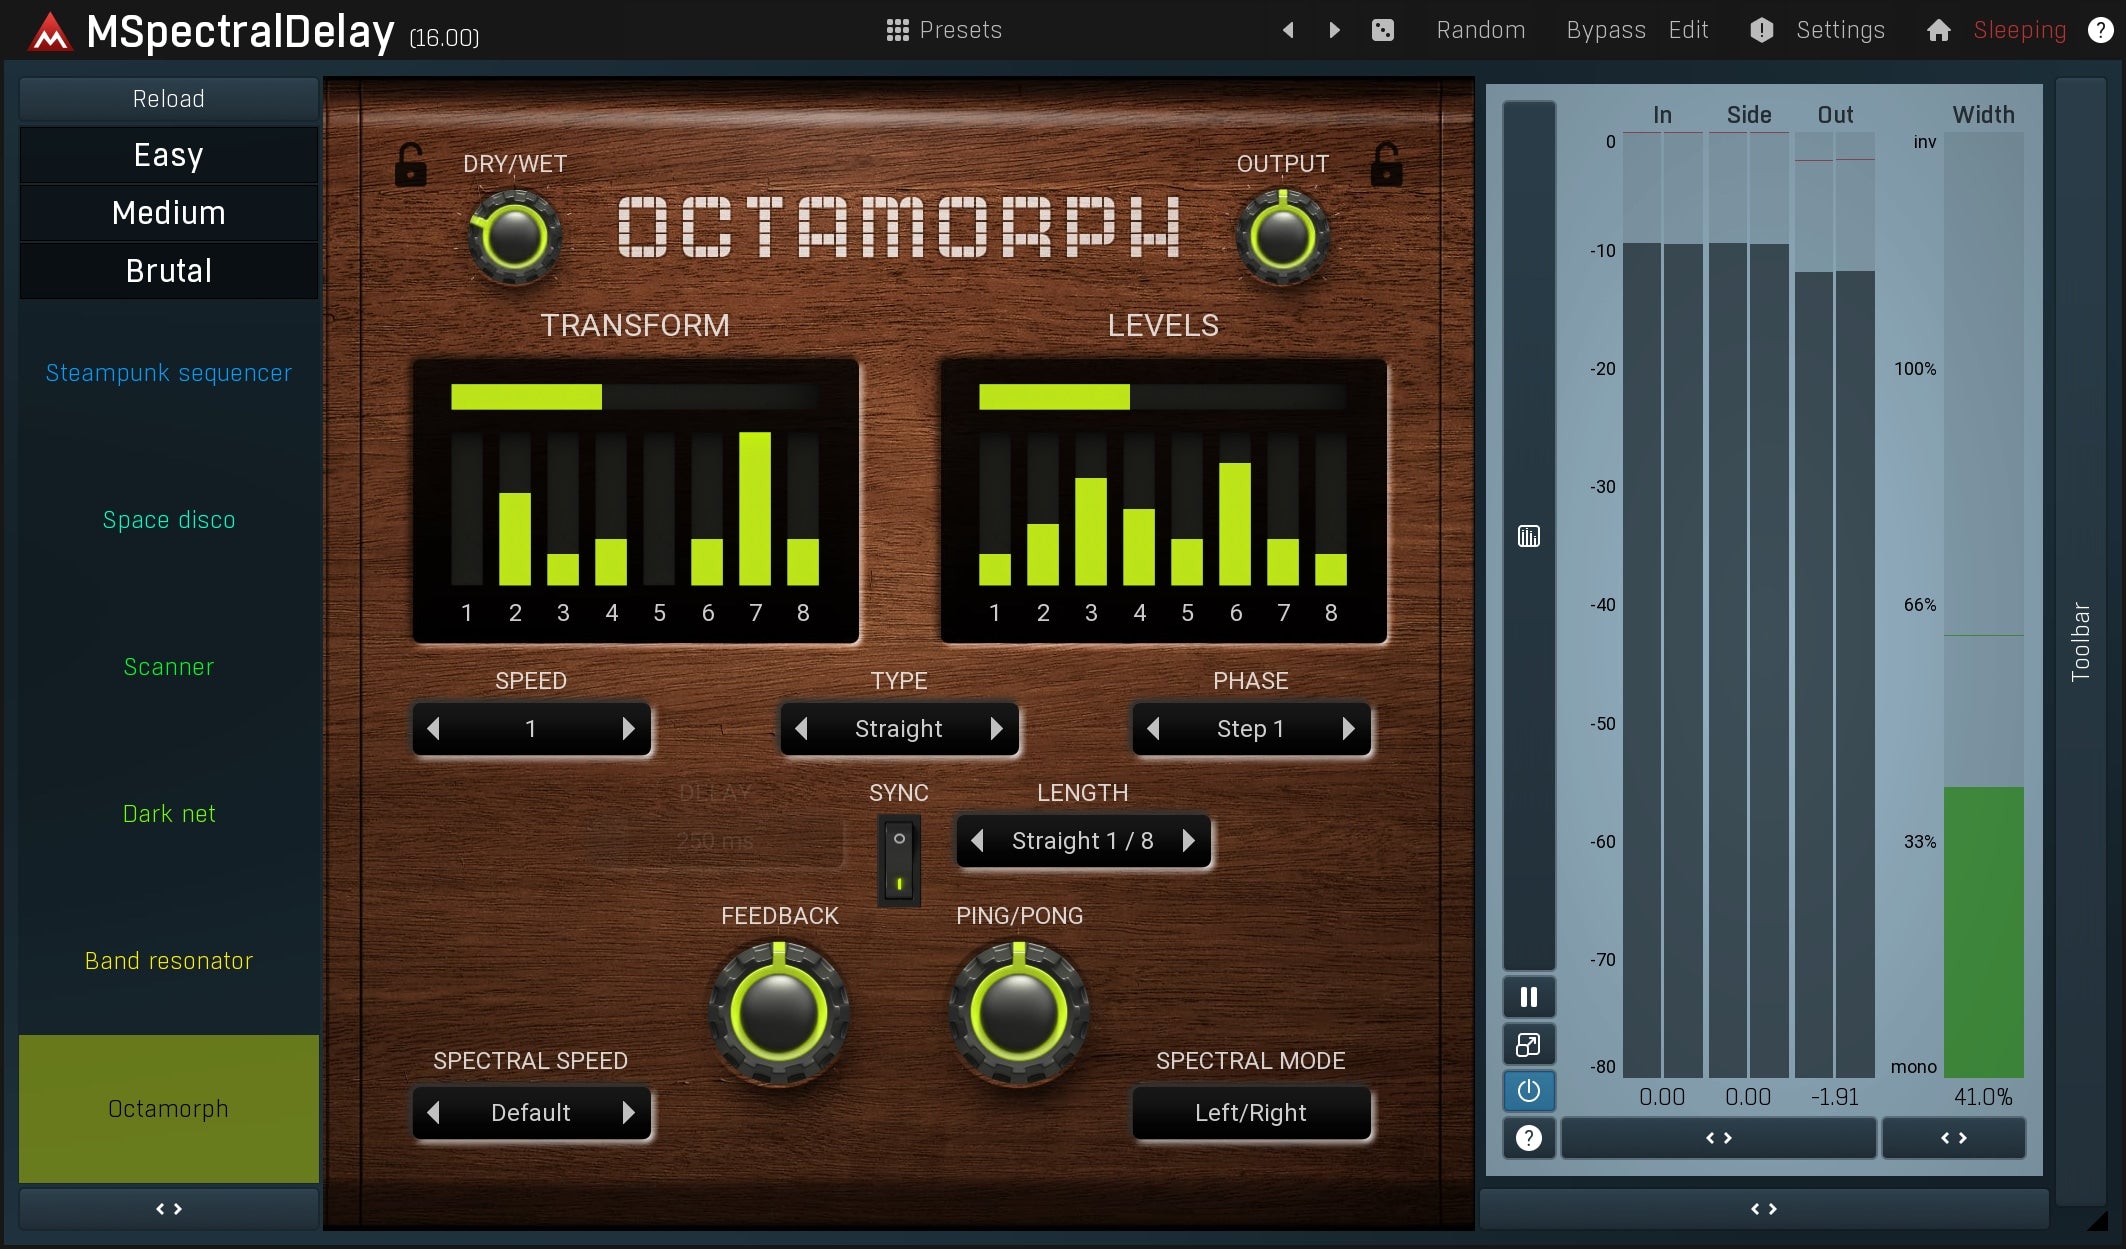The image size is (2126, 1249).
Task: Open the Settings menu
Action: (x=1840, y=30)
